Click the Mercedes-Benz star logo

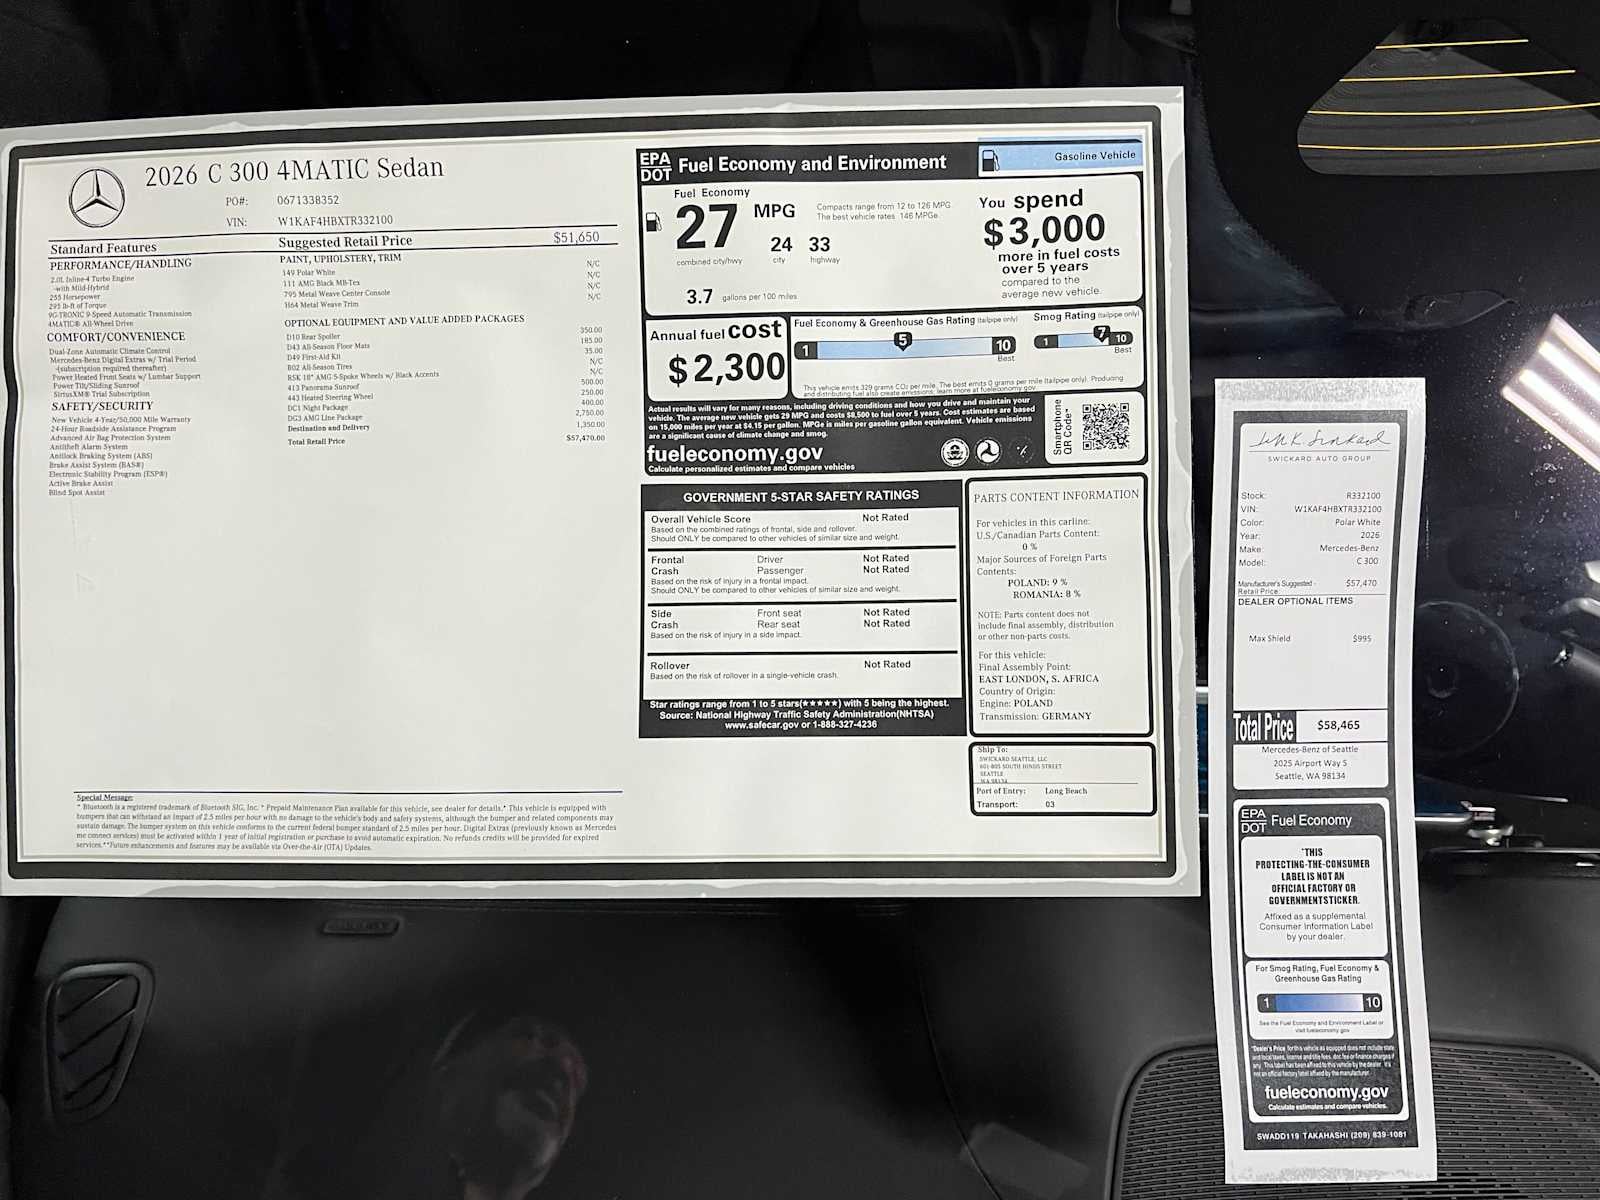point(97,197)
